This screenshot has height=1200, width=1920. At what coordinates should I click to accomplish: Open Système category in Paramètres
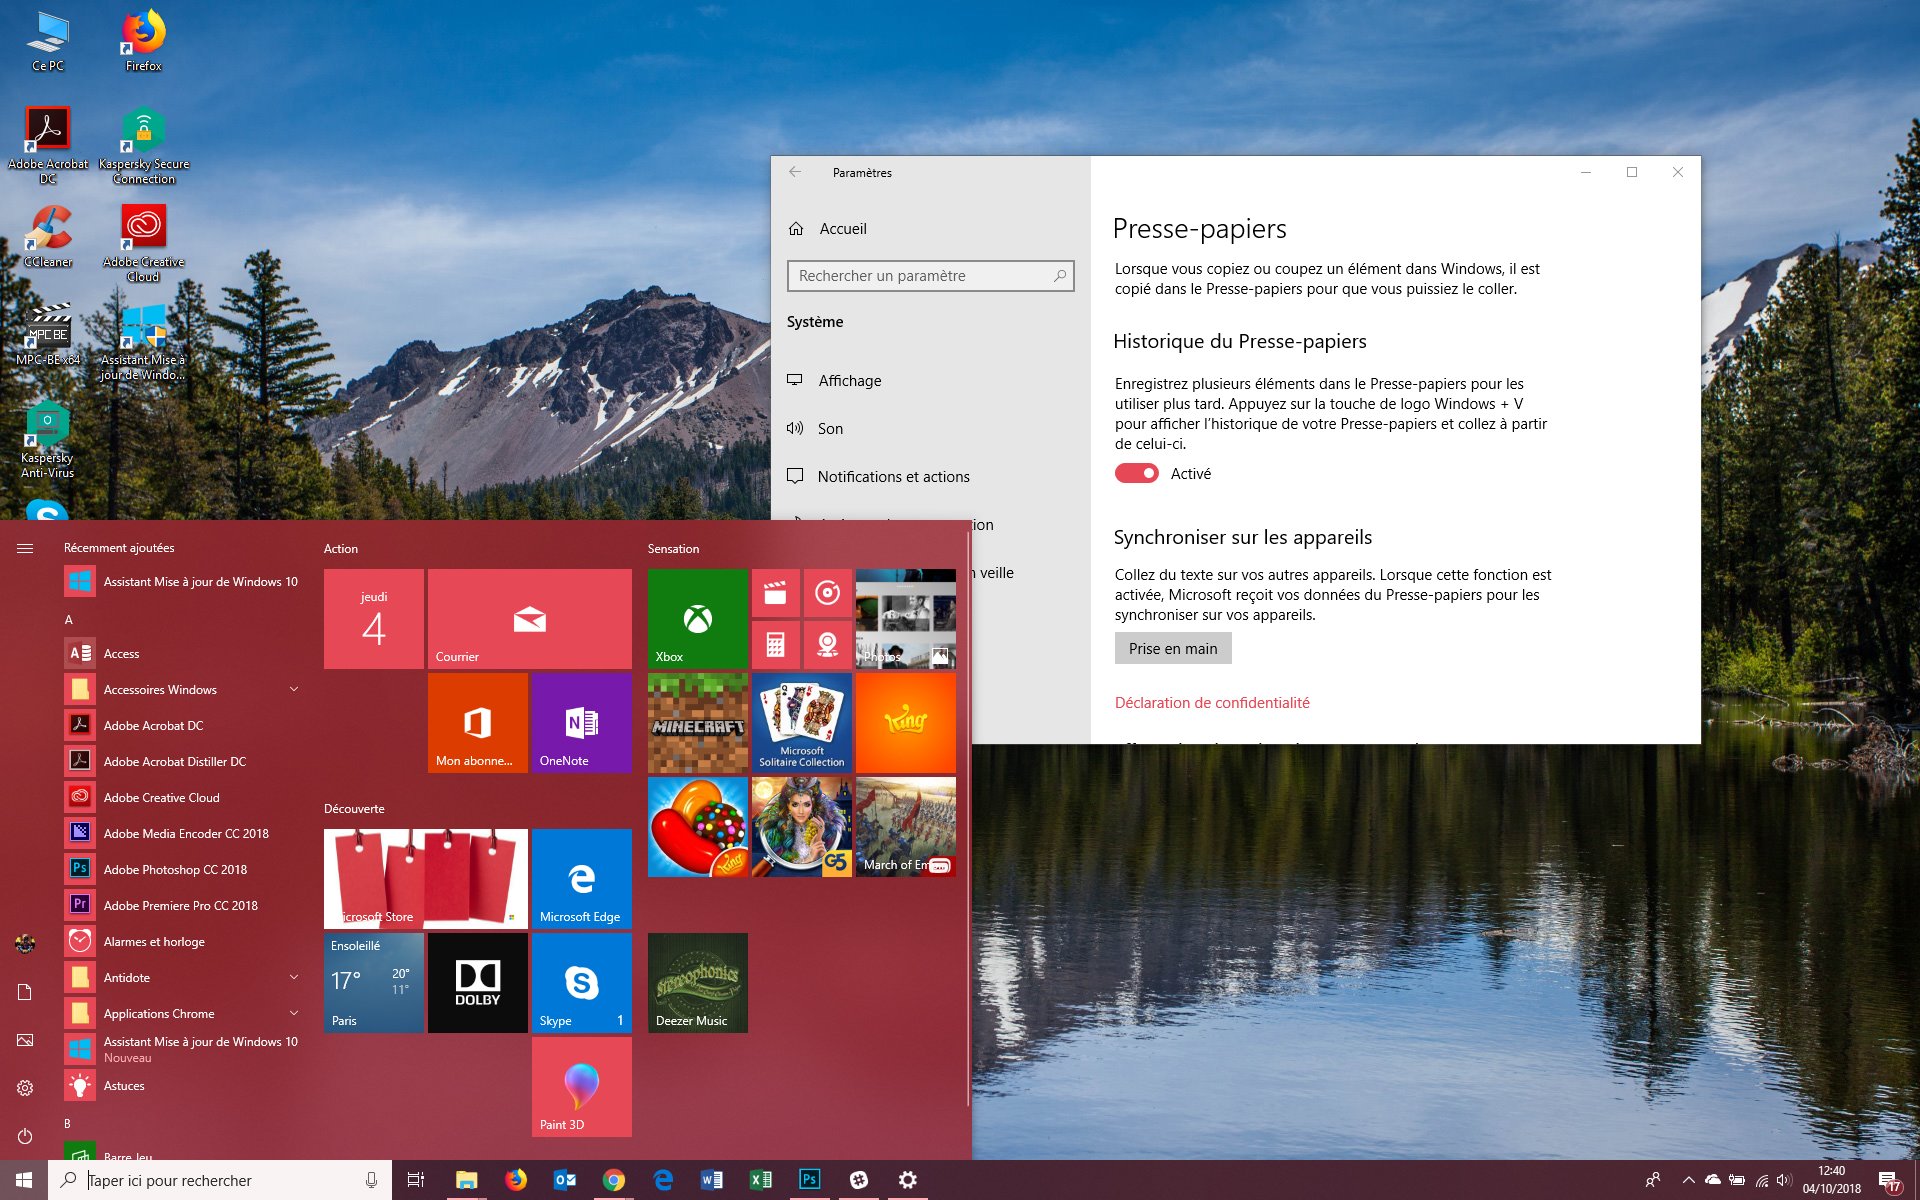tap(816, 321)
